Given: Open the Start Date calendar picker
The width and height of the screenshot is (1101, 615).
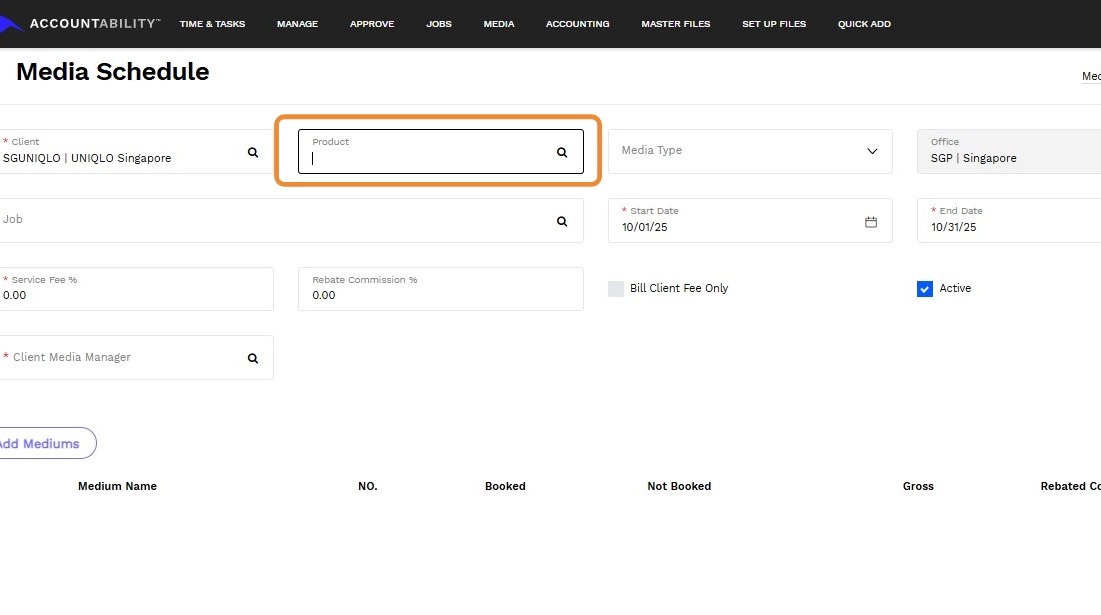Looking at the screenshot, I should point(871,222).
